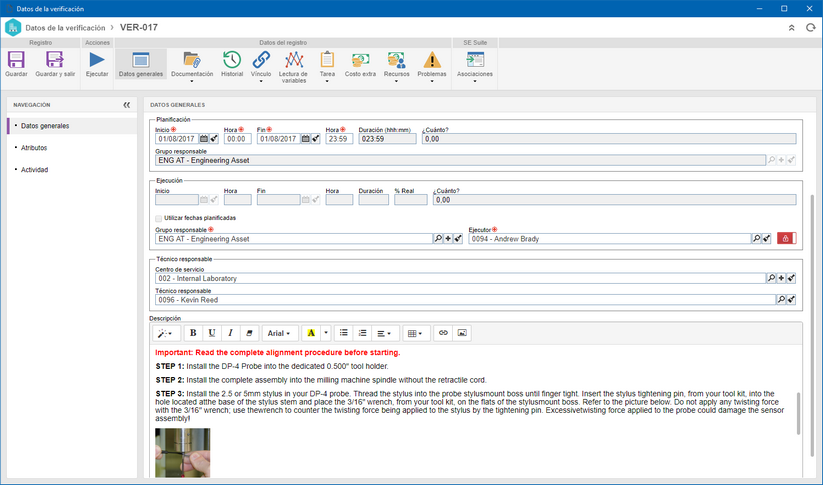The image size is (823, 485).
Task: Apply yellow highlight color A
Action: [x=311, y=333]
